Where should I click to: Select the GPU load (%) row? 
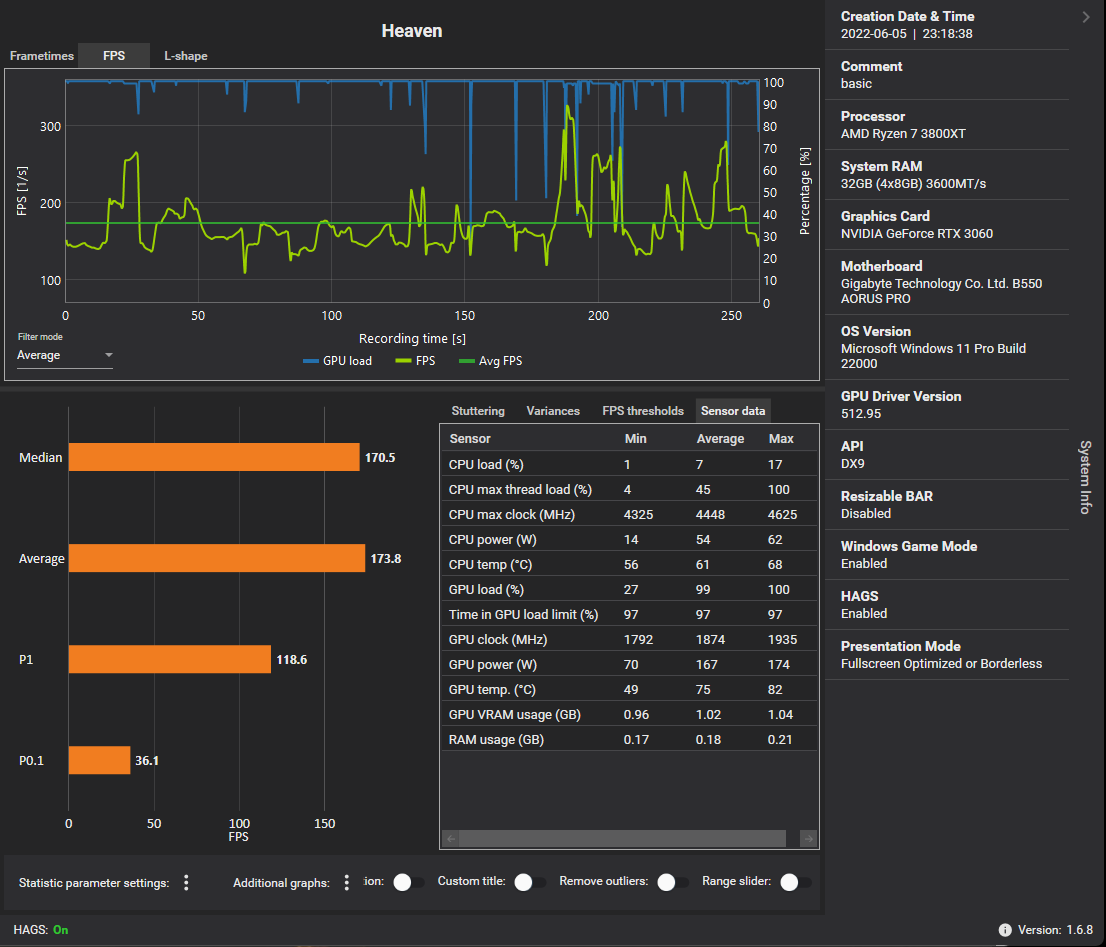[629, 589]
